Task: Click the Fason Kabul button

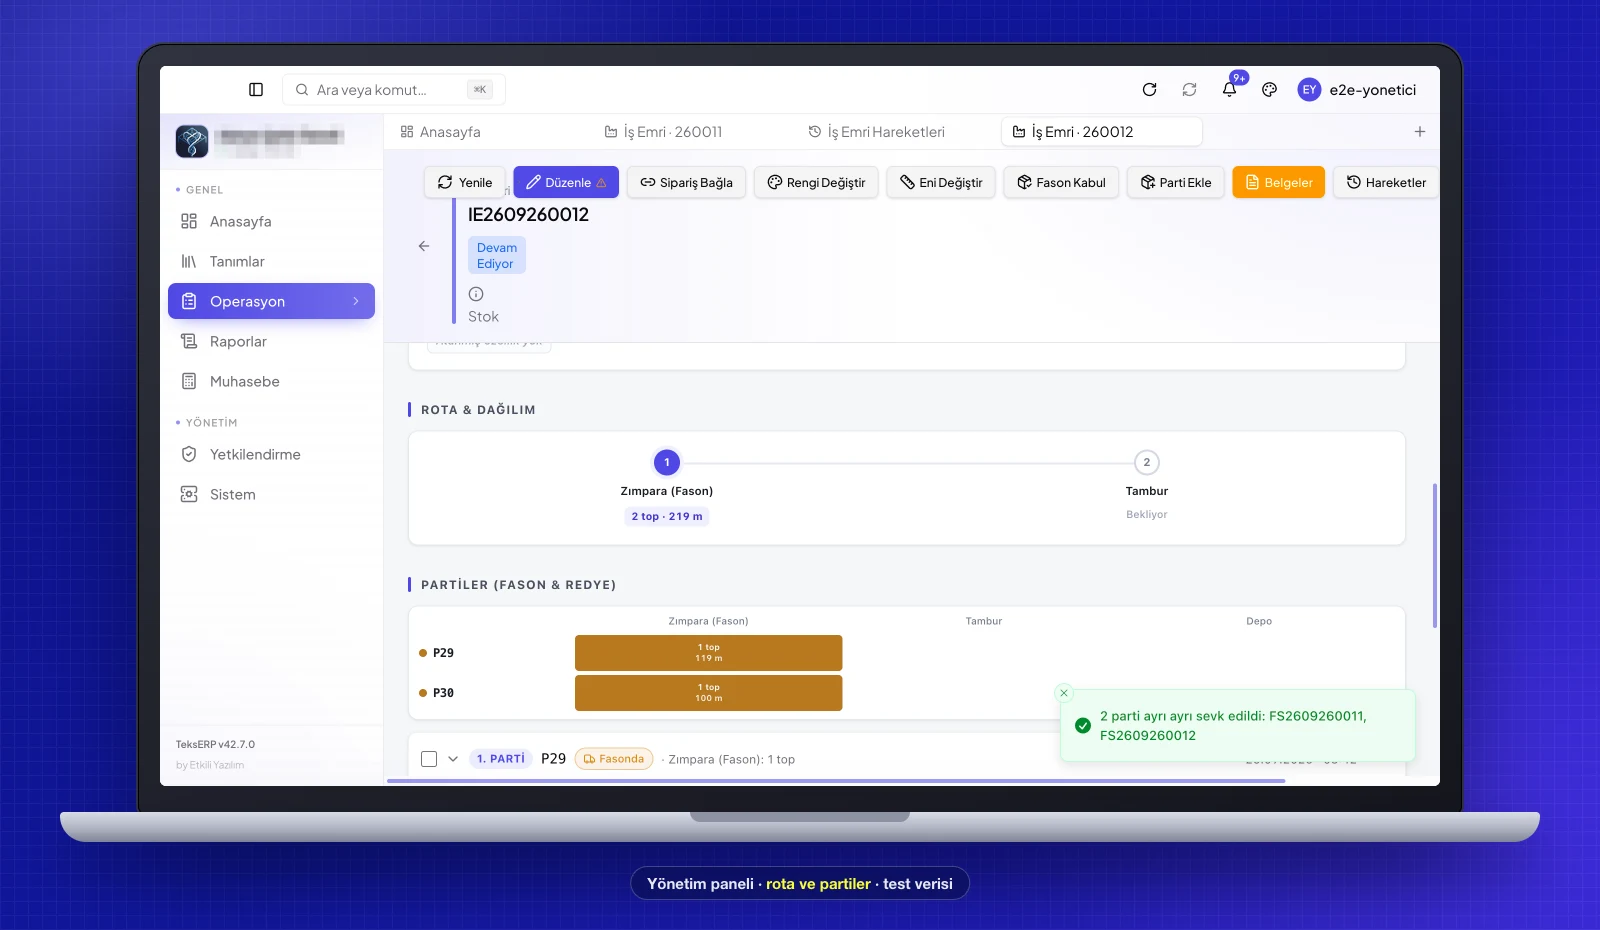Action: coord(1061,182)
